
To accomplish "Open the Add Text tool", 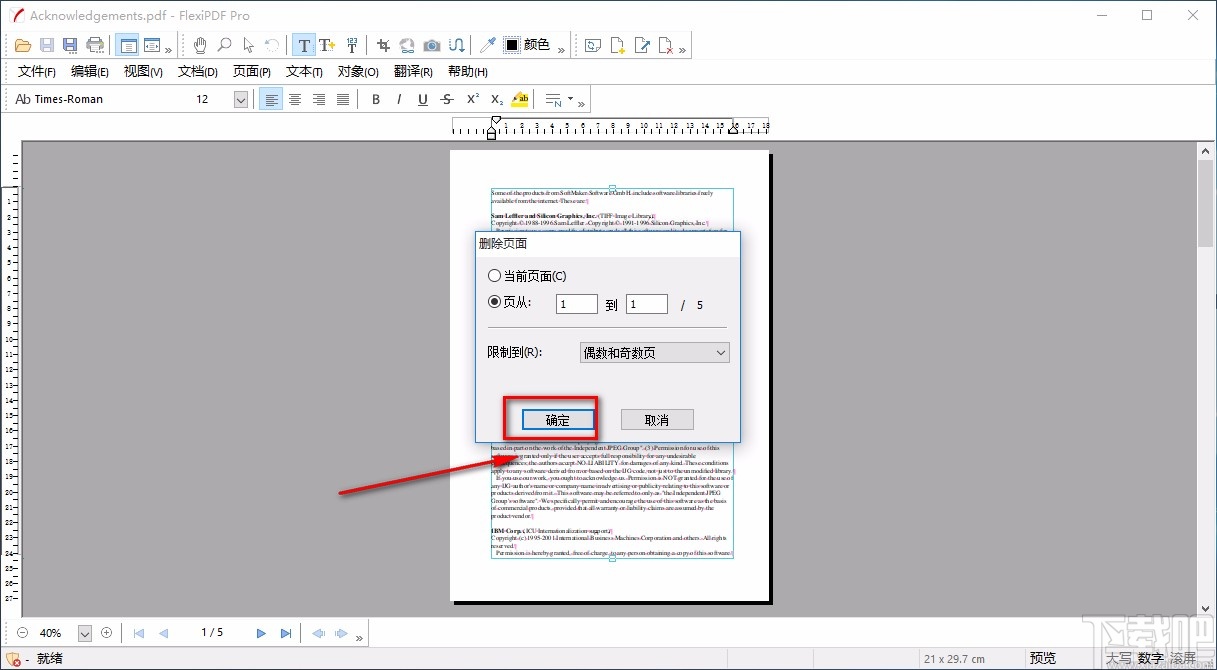I will [x=327, y=44].
